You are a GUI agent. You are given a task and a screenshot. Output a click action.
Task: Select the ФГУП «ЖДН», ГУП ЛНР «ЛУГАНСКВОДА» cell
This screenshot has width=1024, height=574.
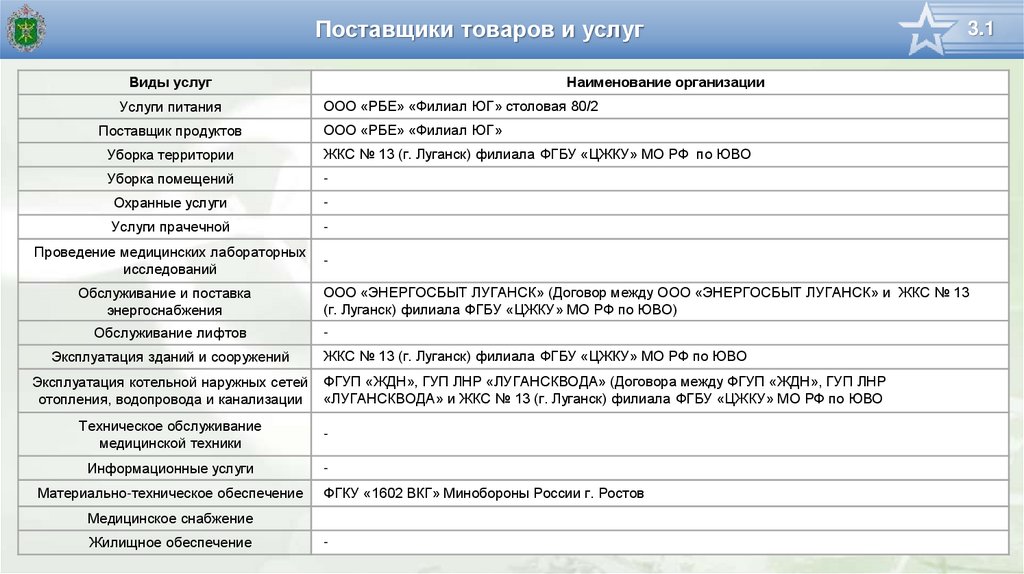[x=660, y=391]
